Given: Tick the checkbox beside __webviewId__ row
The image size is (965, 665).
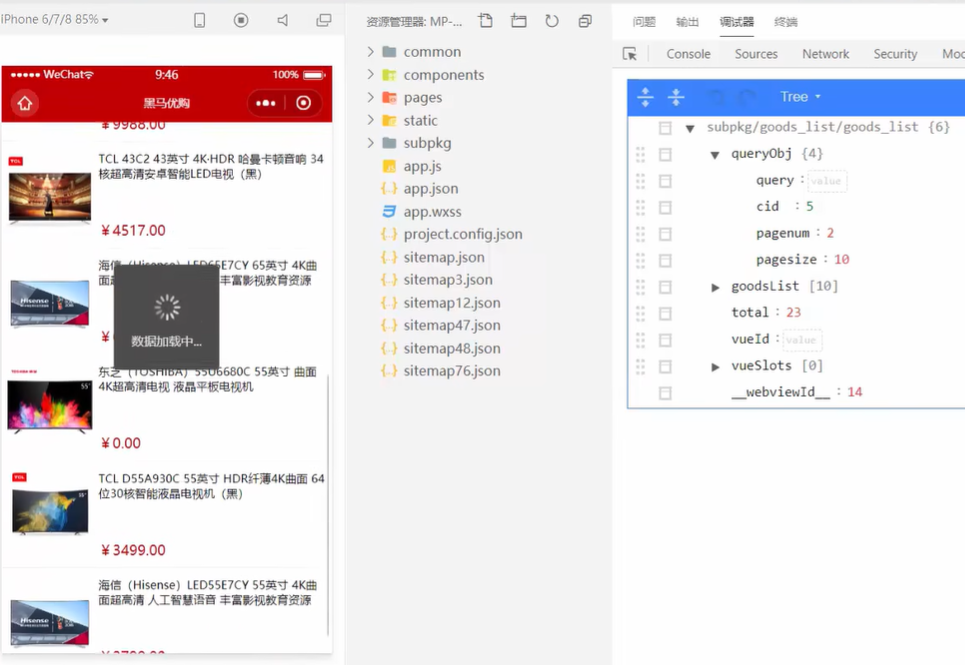Looking at the screenshot, I should [665, 393].
